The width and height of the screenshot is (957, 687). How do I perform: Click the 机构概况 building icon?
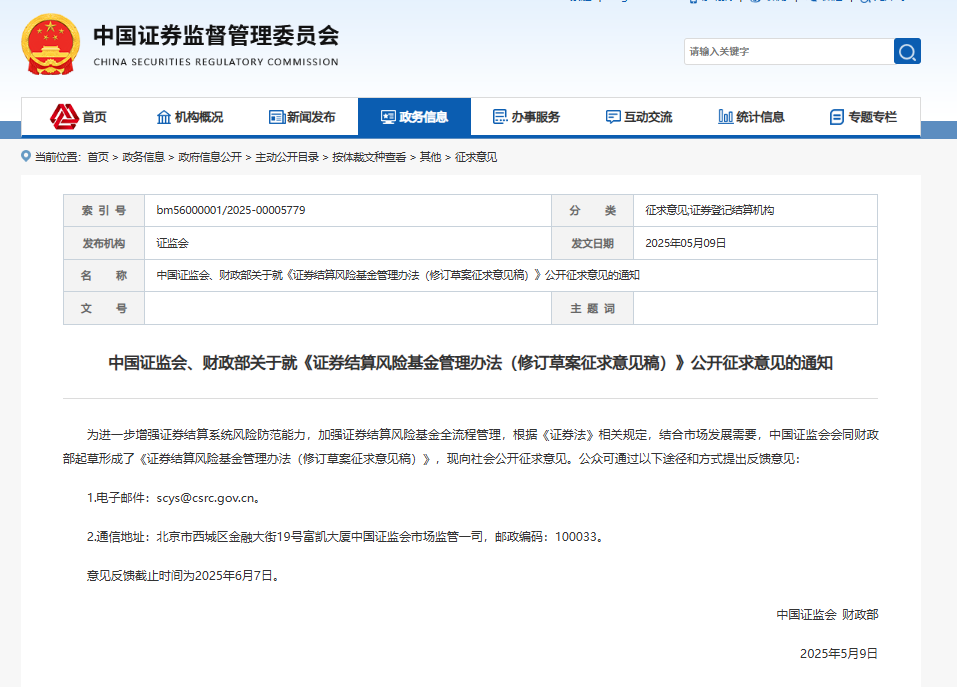(x=164, y=117)
